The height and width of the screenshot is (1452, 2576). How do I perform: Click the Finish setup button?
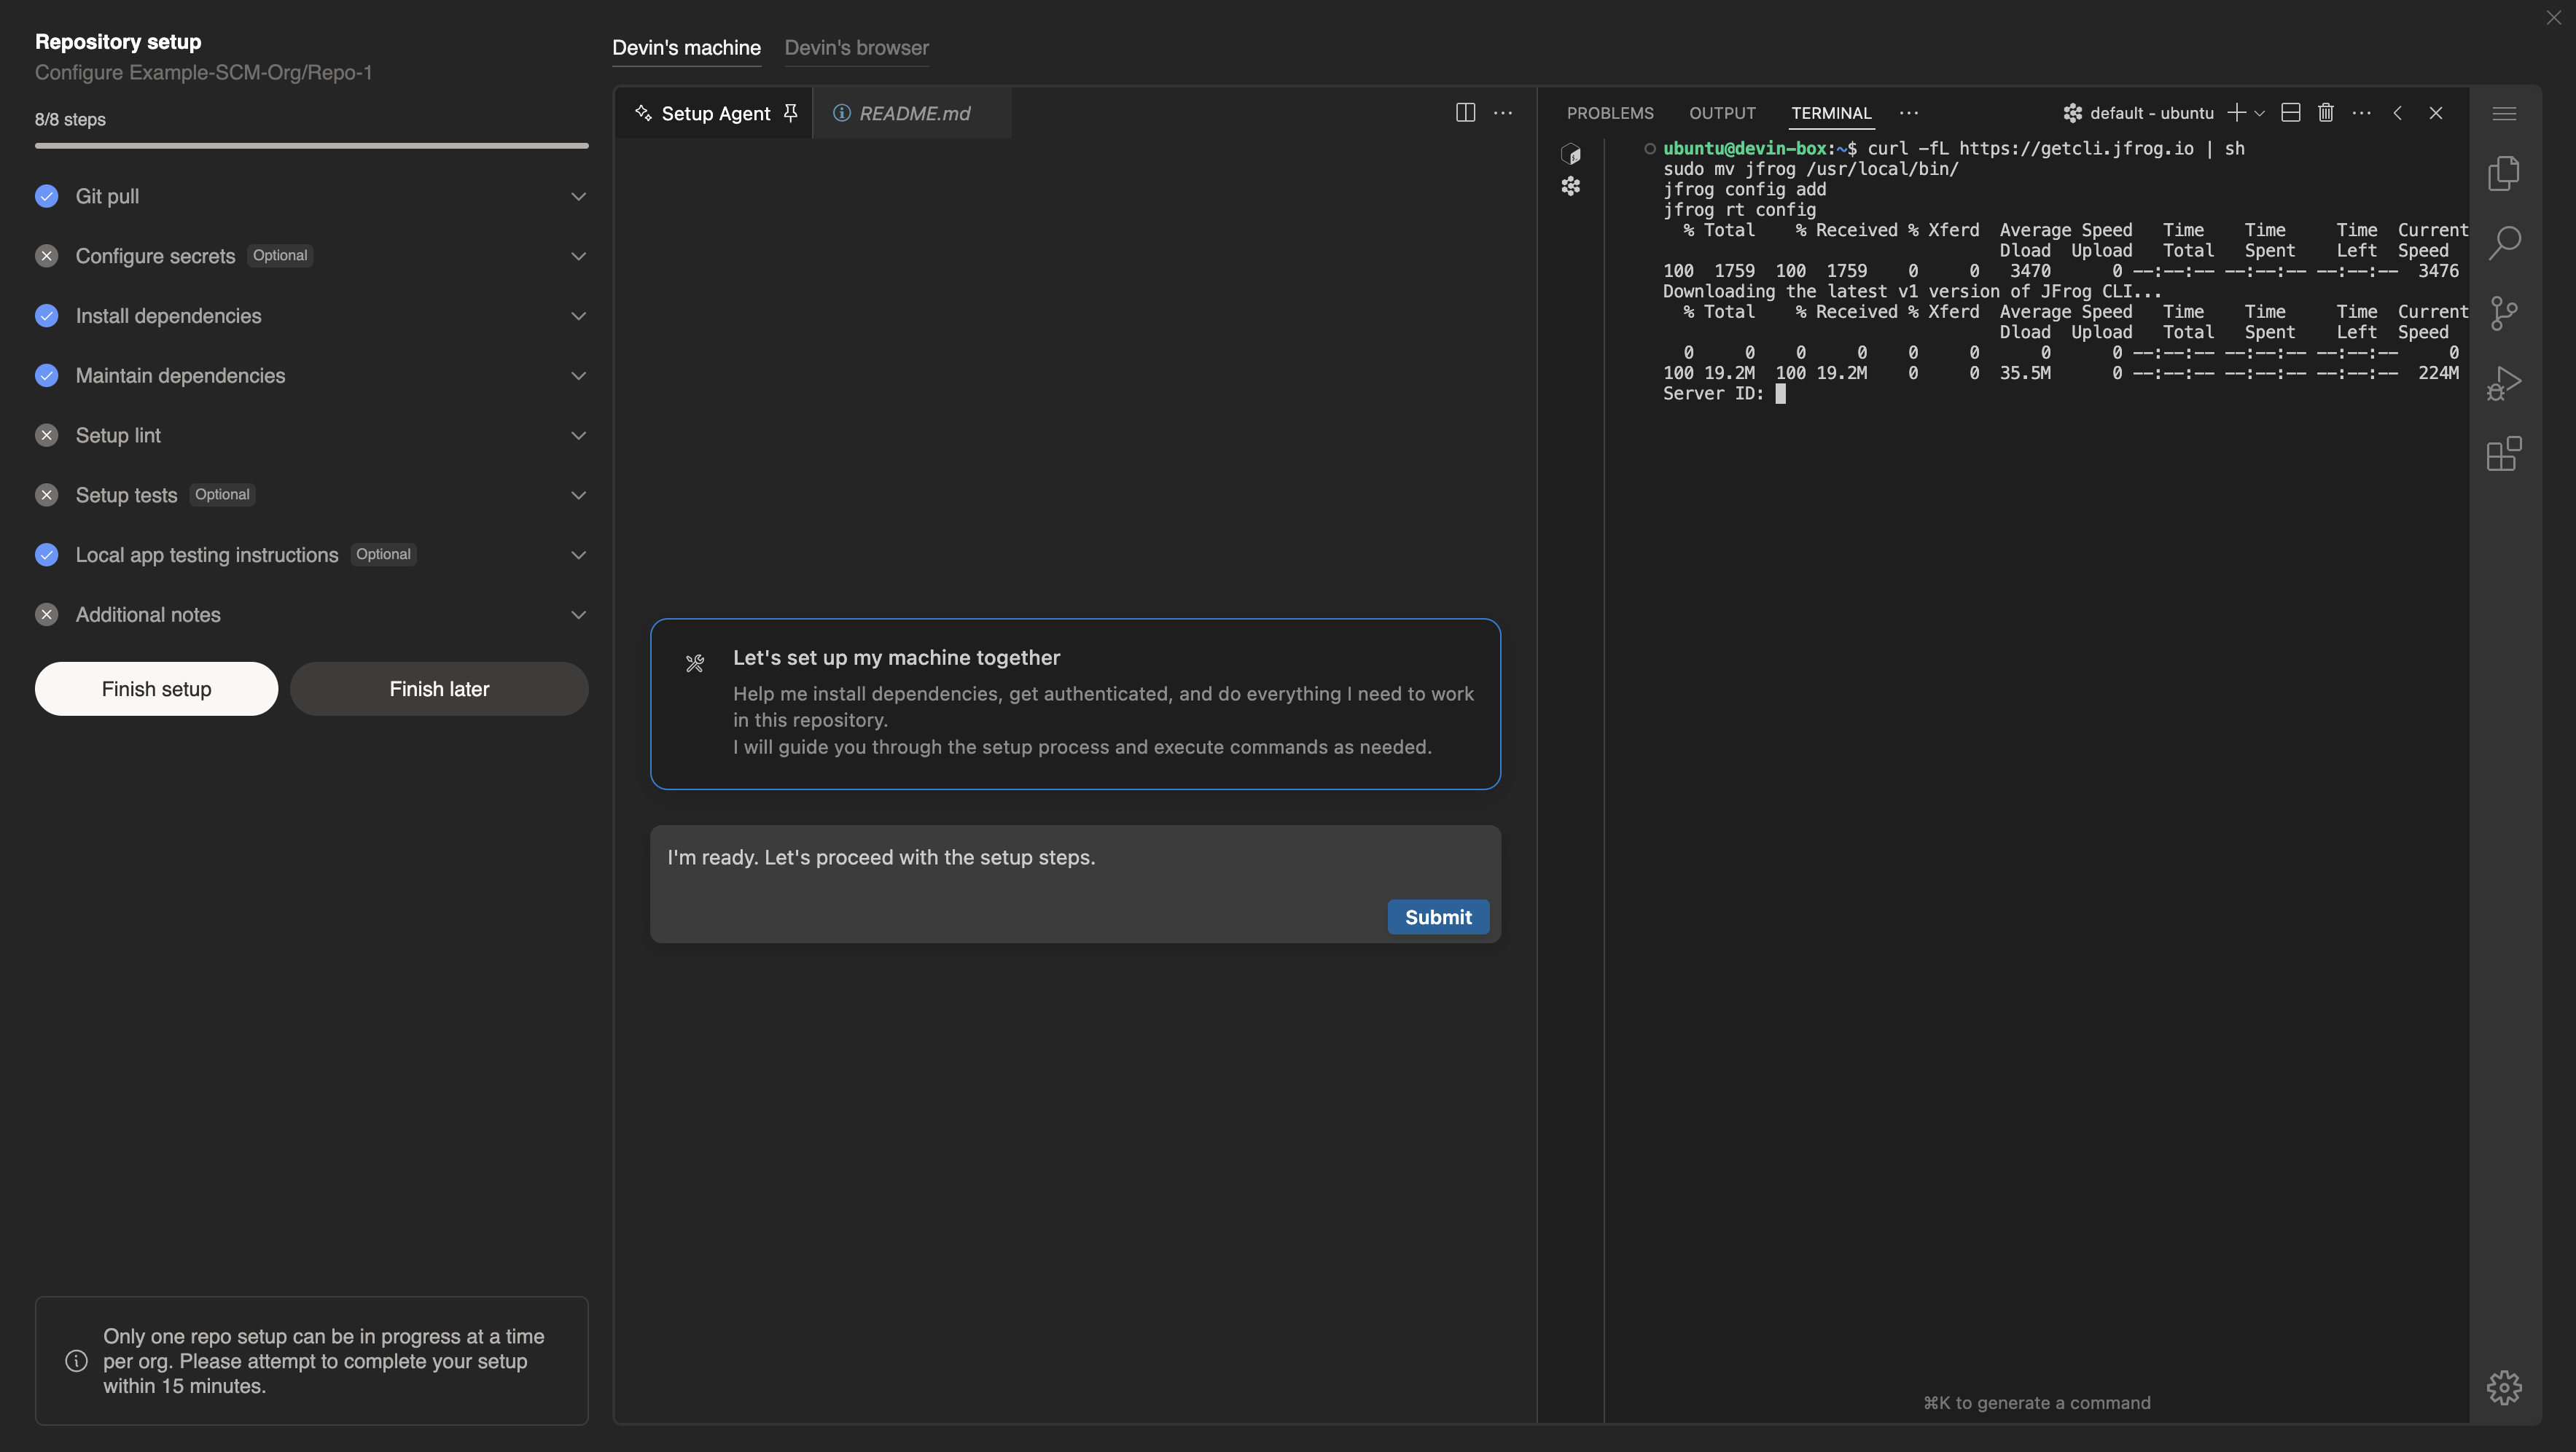pyautogui.click(x=155, y=688)
